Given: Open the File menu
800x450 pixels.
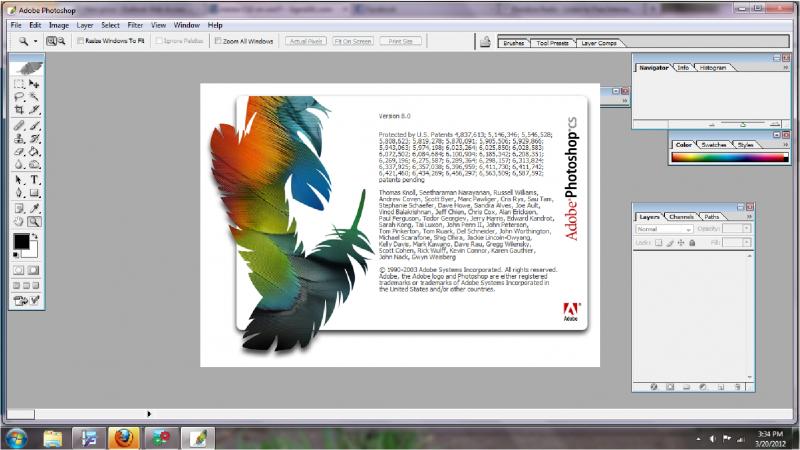Looking at the screenshot, I should (16, 25).
